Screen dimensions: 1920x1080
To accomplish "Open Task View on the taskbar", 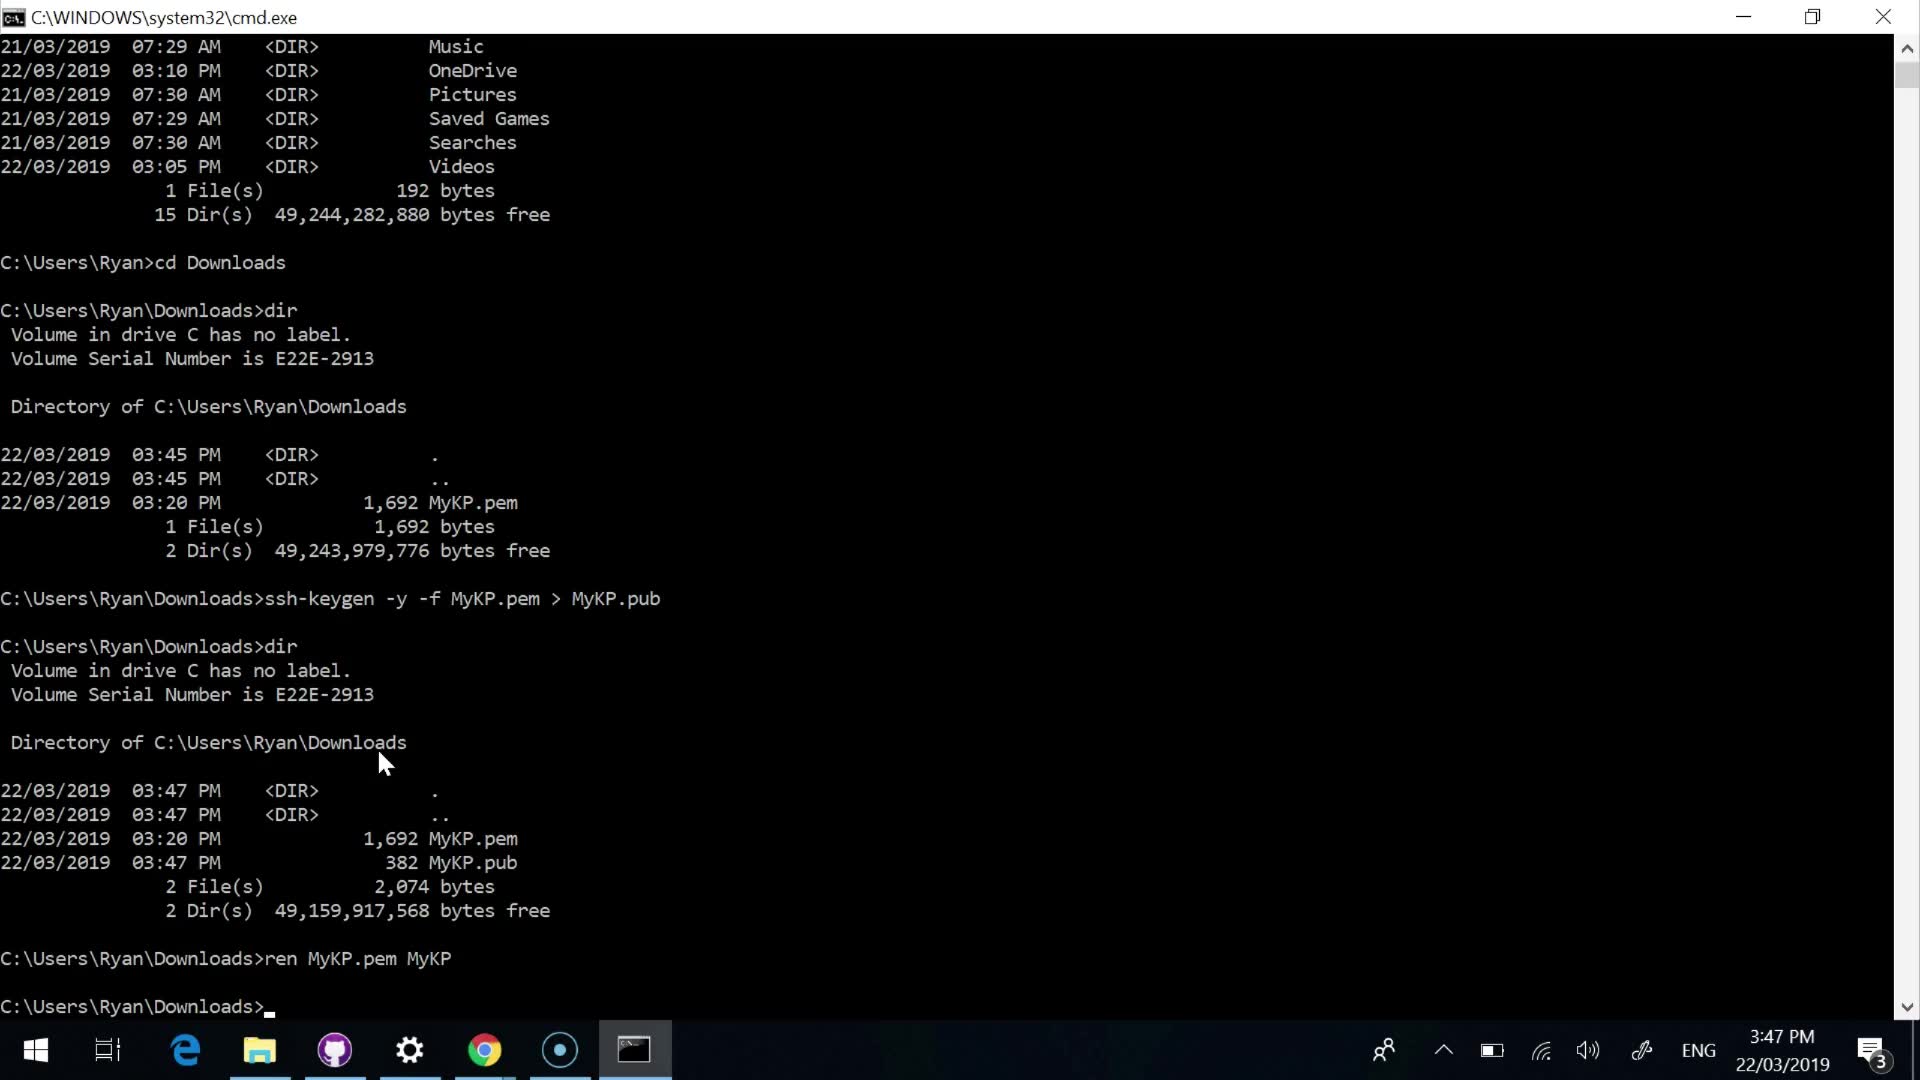I will coord(108,1050).
